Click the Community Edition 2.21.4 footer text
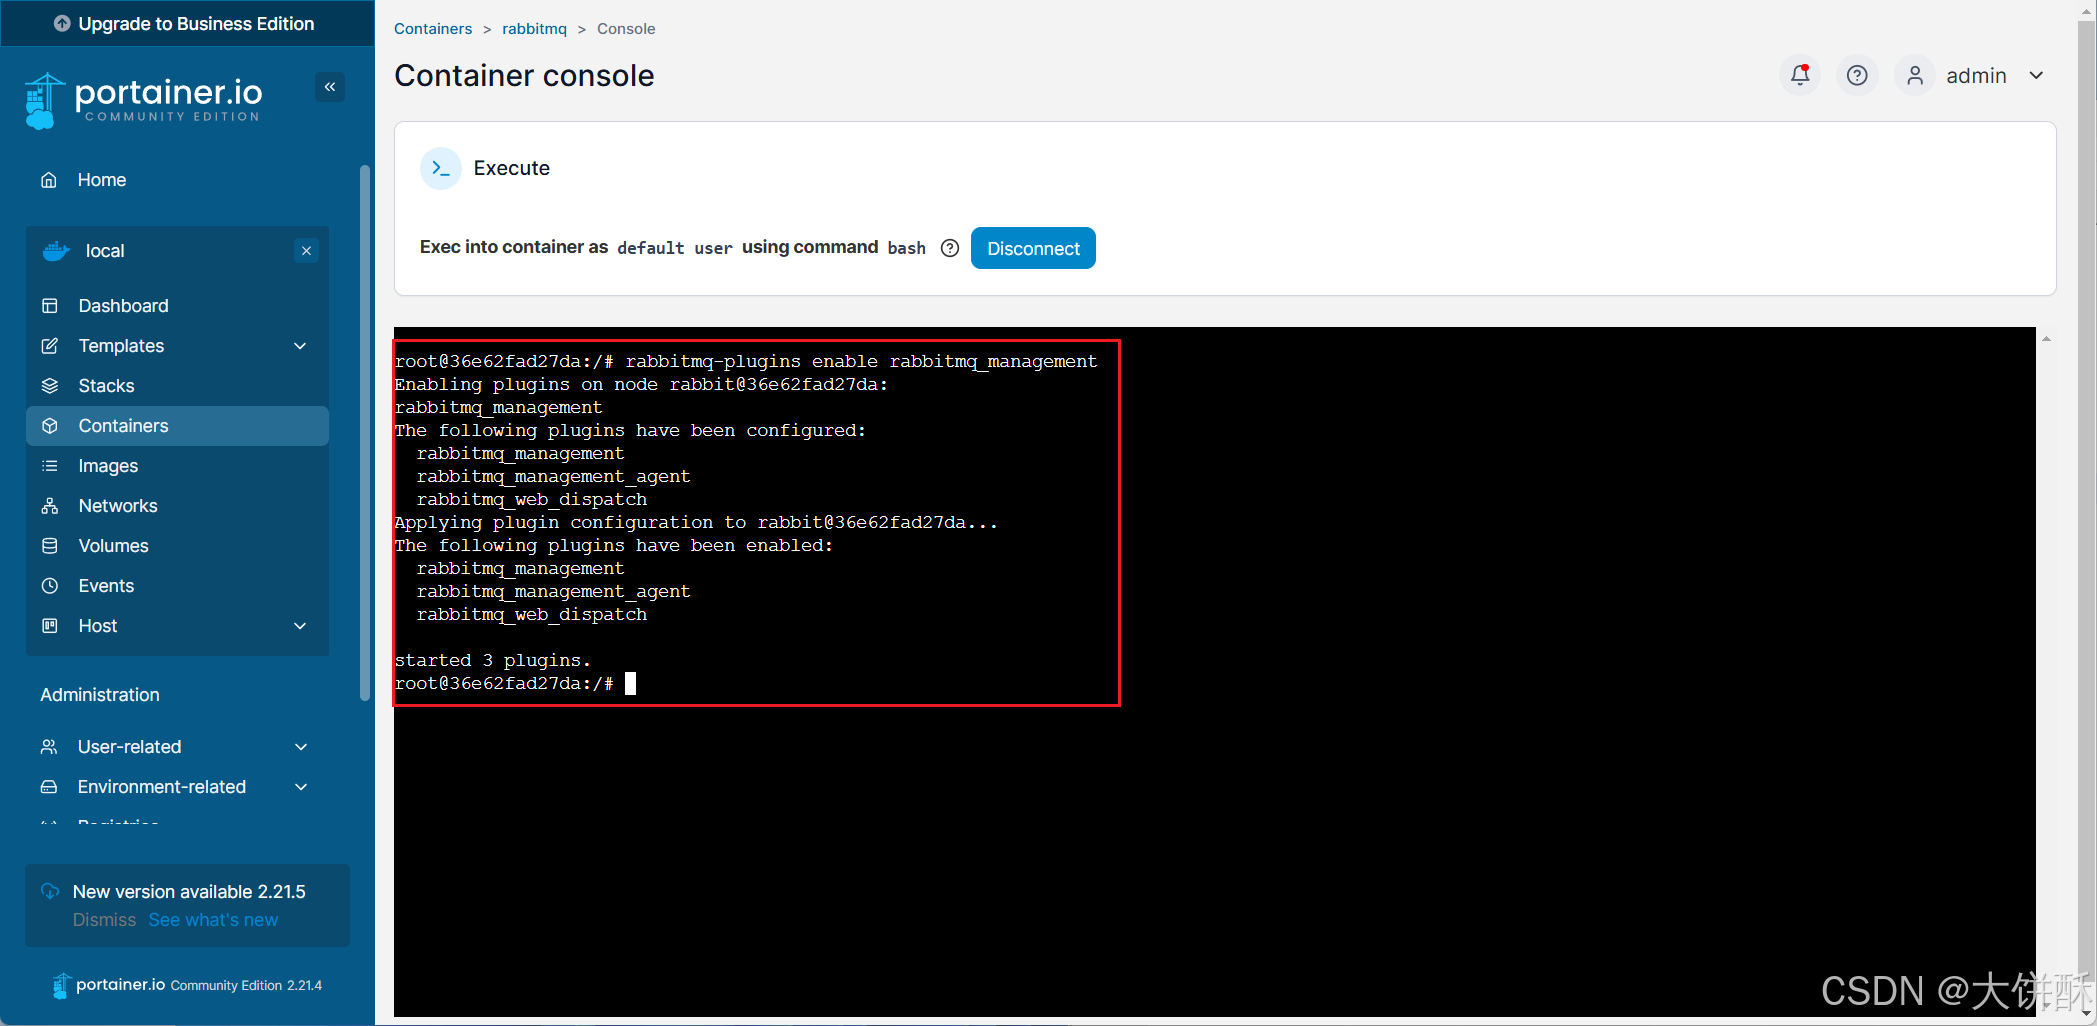The image size is (2097, 1026). point(246,985)
